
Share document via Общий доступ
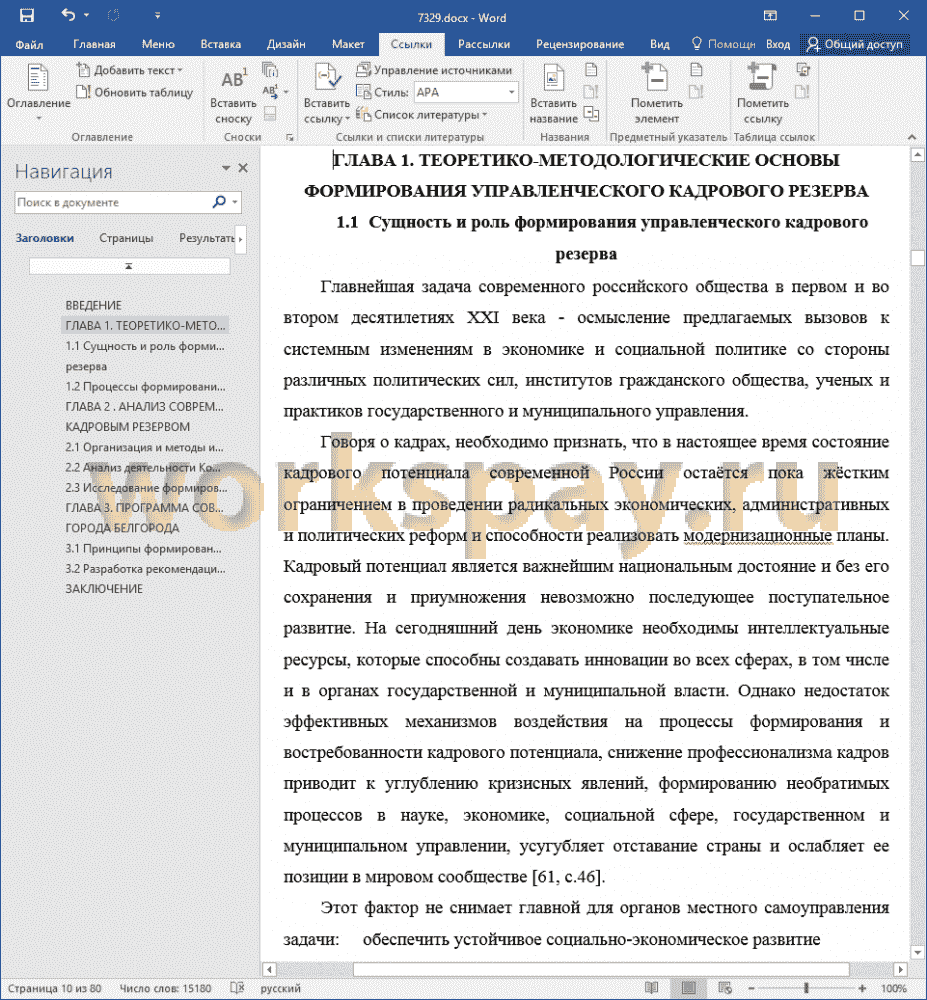tap(855, 44)
